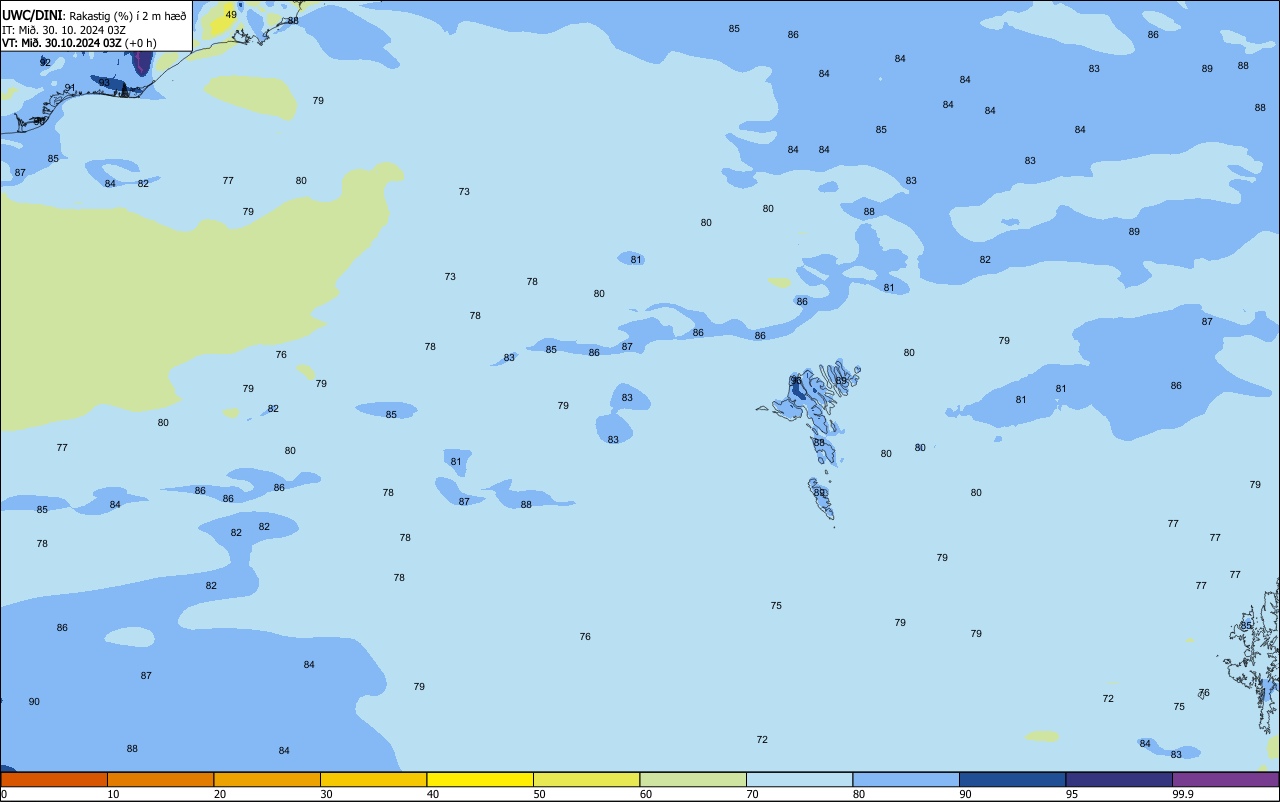Select the medium blue 80–90 legend swatch

906,779
